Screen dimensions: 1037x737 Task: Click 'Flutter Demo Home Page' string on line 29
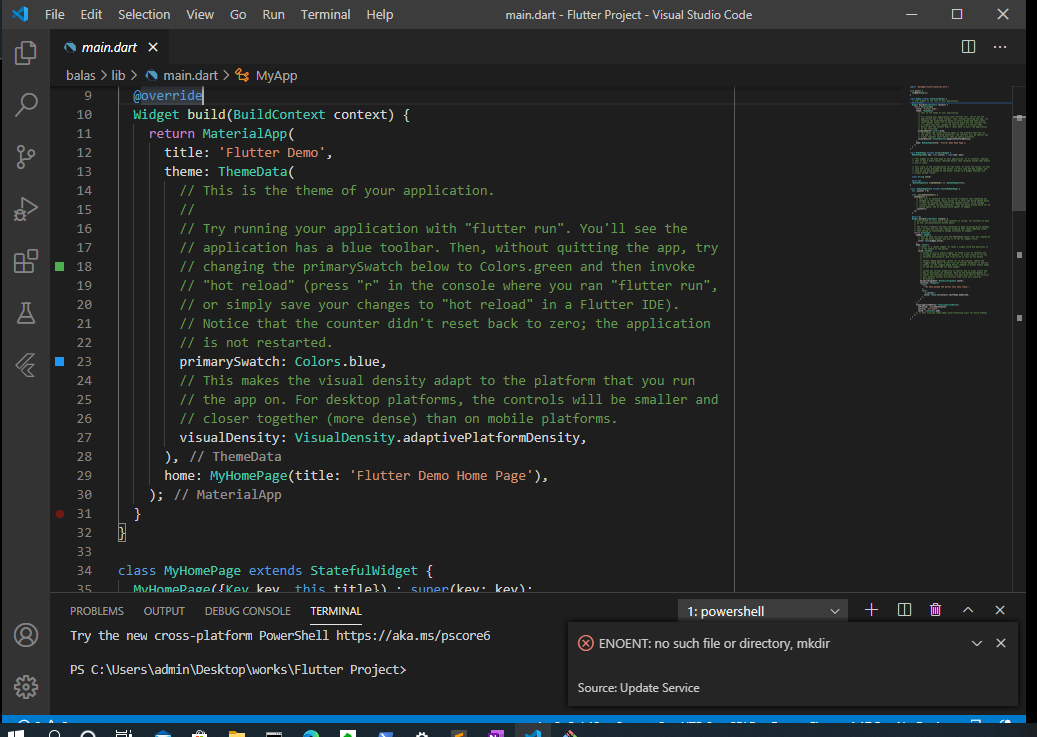[x=441, y=476]
